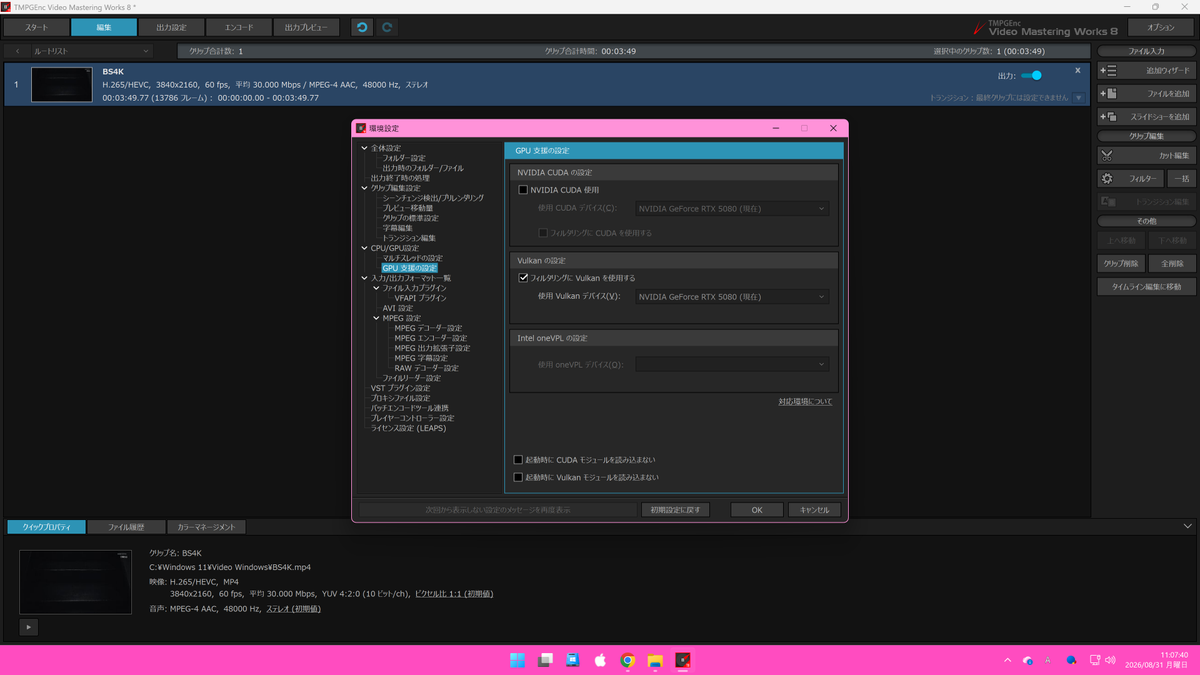
Task: Click クリップ削除 button
Action: pyautogui.click(x=1120, y=264)
